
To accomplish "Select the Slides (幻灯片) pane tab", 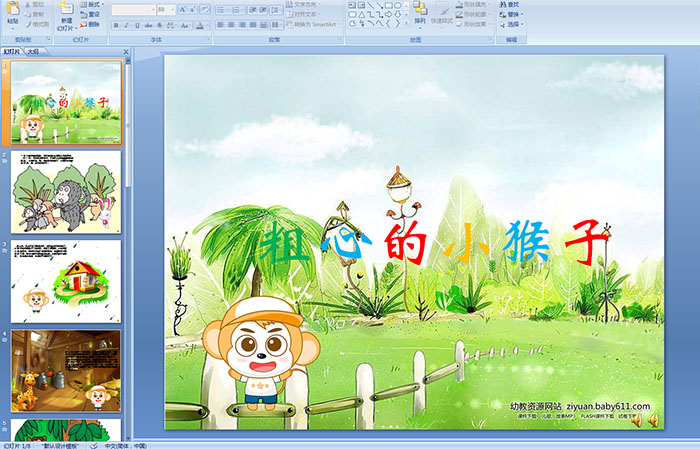I will tap(12, 50).
